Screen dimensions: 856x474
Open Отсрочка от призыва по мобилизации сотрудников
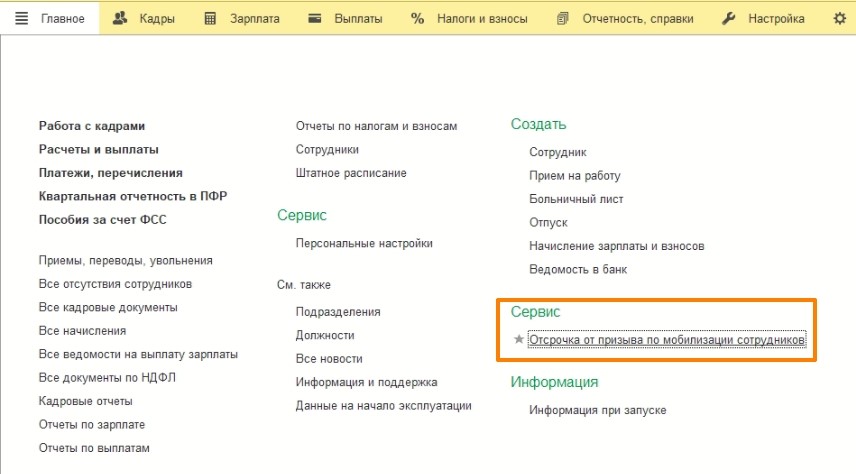click(x=667, y=340)
